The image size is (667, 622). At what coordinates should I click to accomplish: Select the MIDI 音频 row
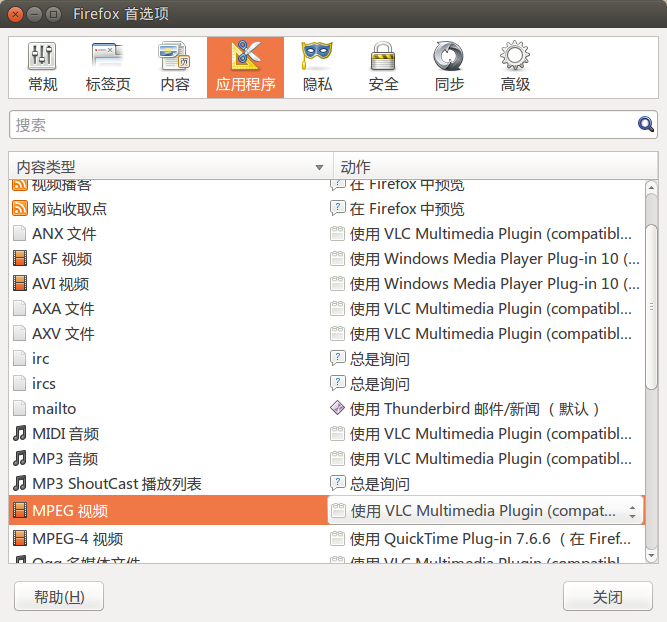click(x=327, y=434)
